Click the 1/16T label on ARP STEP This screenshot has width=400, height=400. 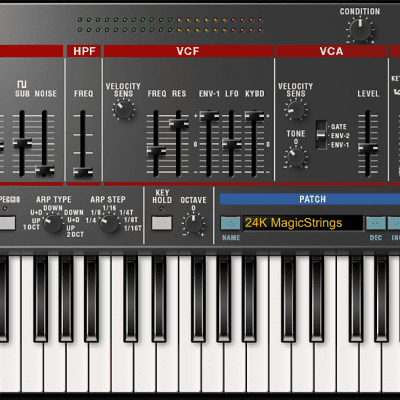[x=133, y=228]
